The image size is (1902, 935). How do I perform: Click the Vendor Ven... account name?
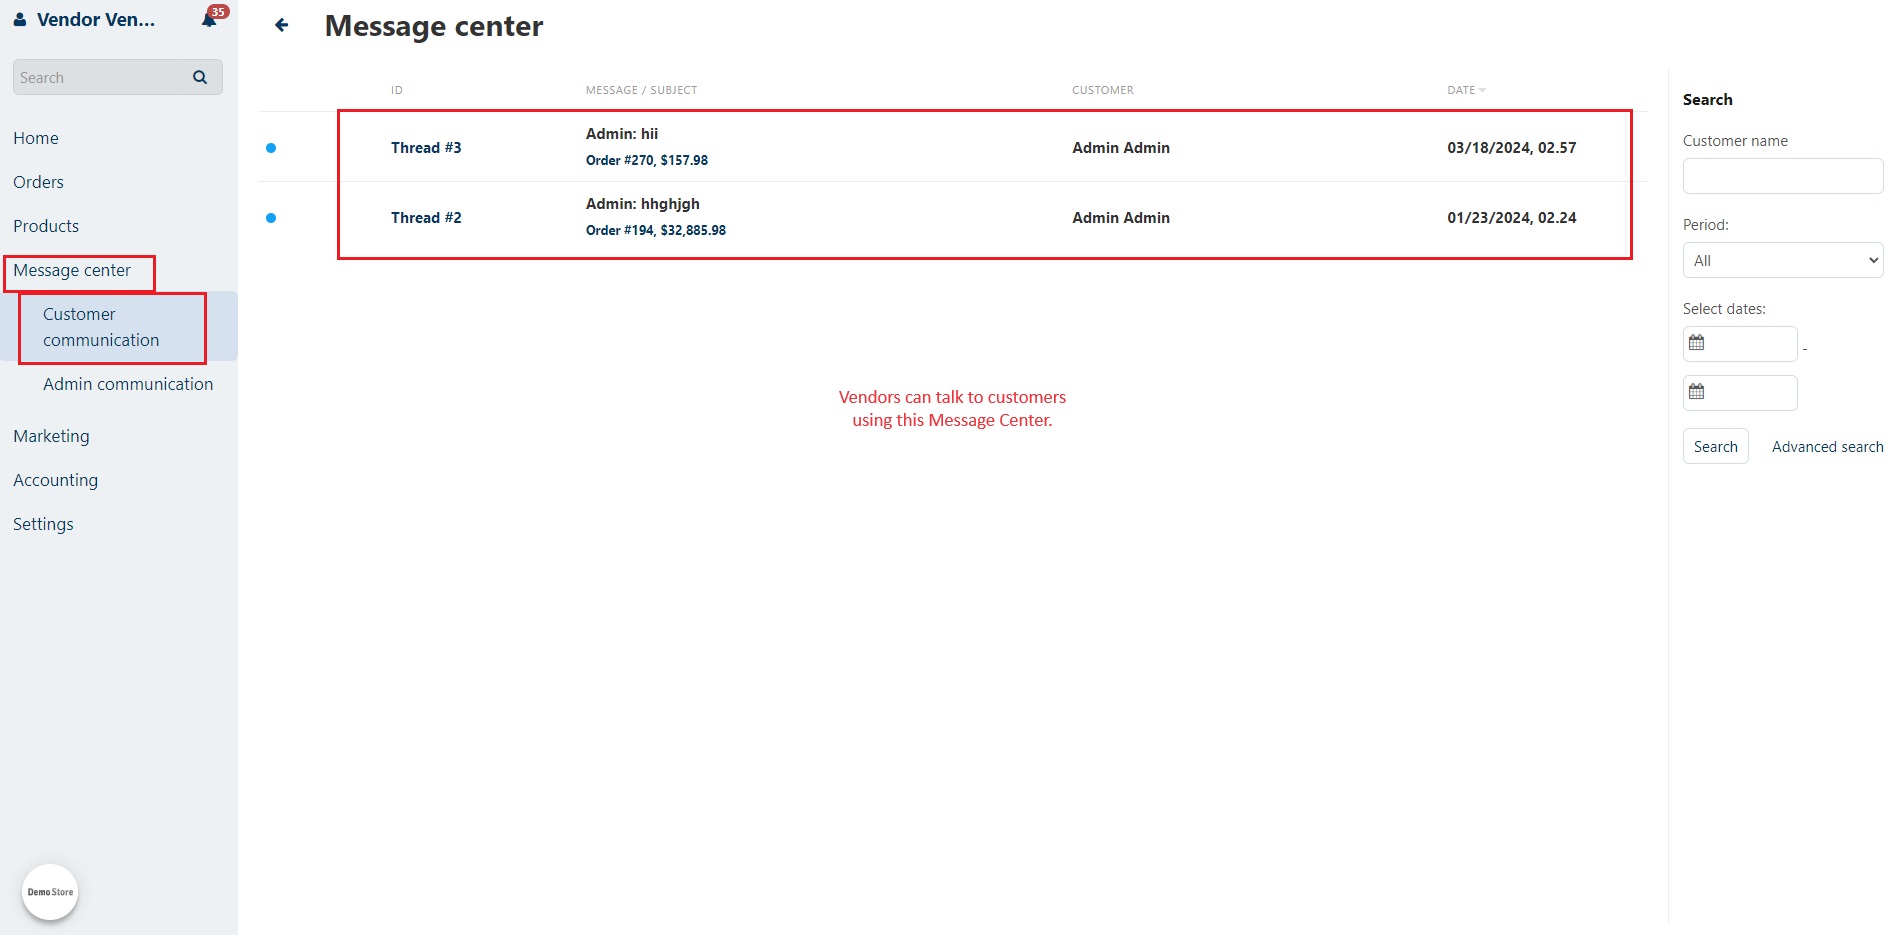pos(96,20)
